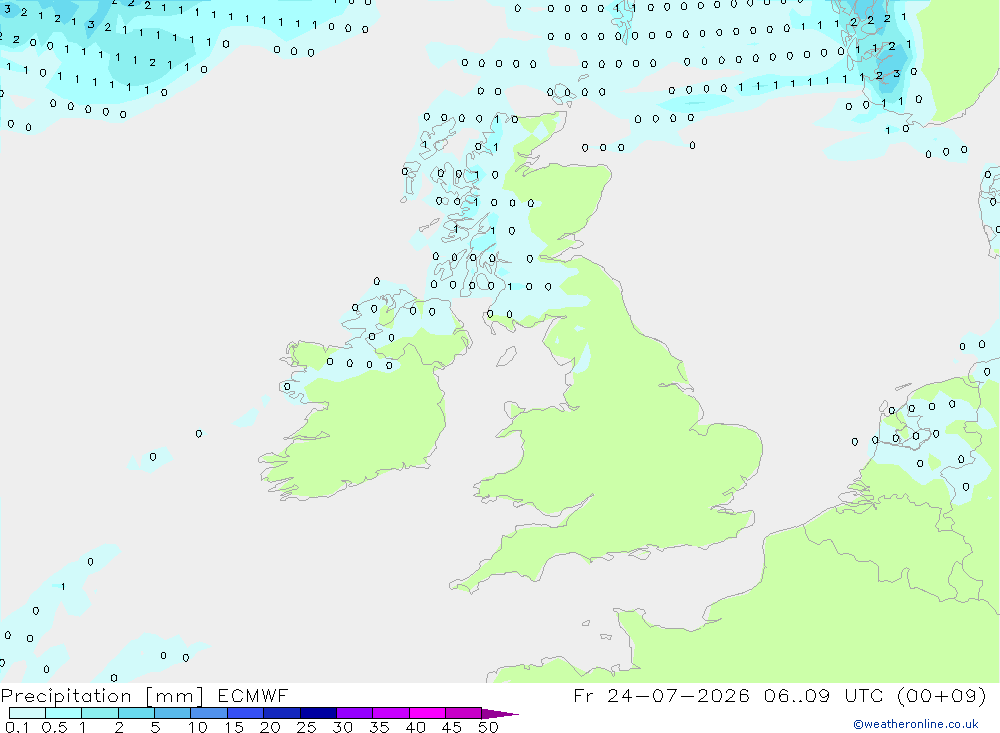Image resolution: width=1000 pixels, height=733 pixels.
Task: Select the 0.1–0.5 mm lightest cyan legend swatch
Action: pos(27,713)
